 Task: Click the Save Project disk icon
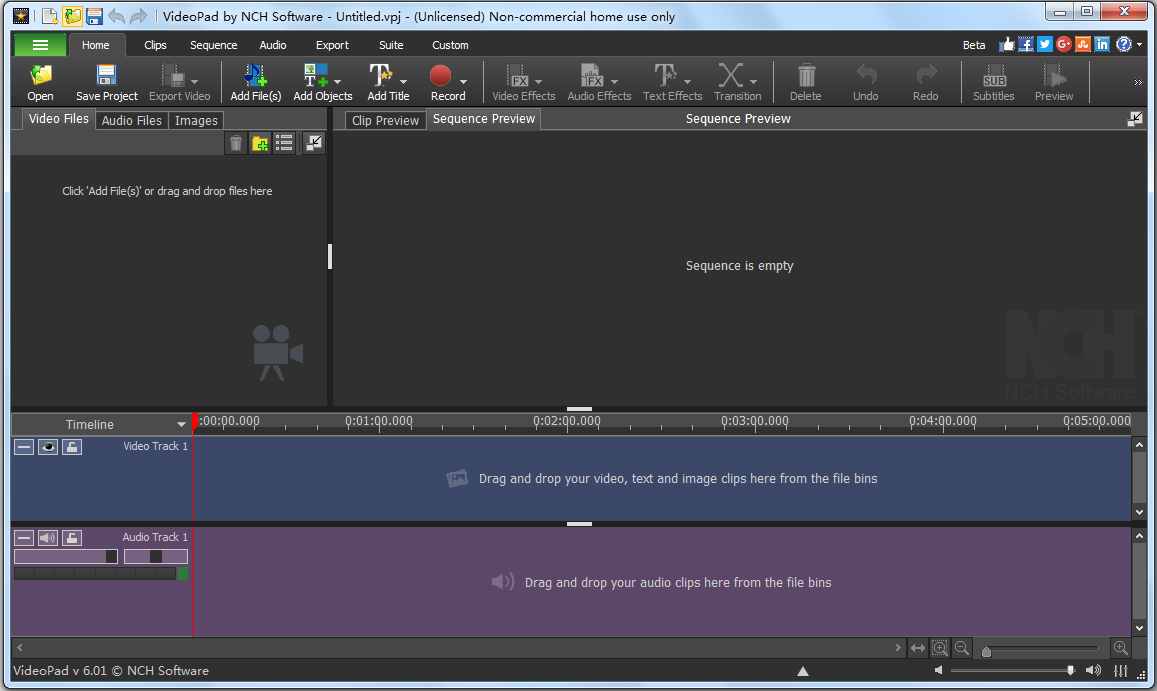pyautogui.click(x=106, y=77)
